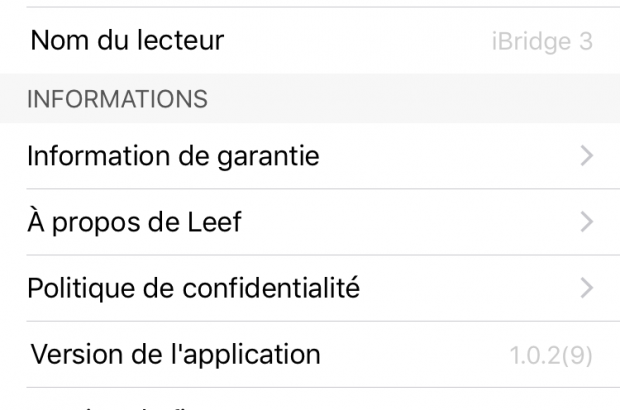This screenshot has height=410, width=620.
Task: Tap the chevron beside Information de garantie
Action: coord(587,156)
